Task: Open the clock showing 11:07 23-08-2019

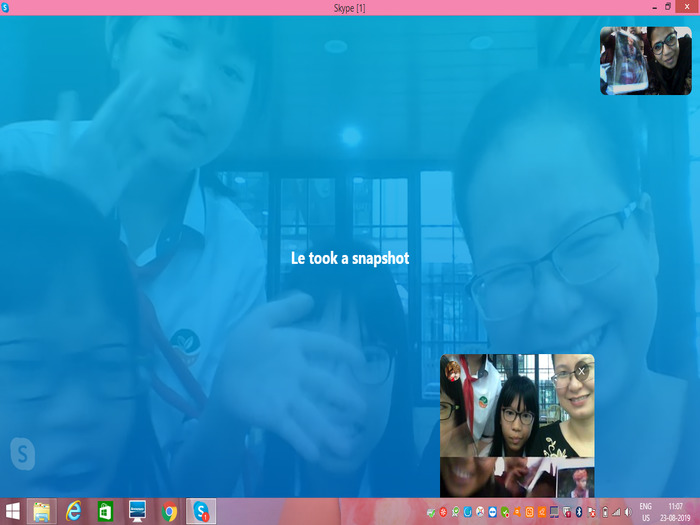Action: click(x=675, y=512)
